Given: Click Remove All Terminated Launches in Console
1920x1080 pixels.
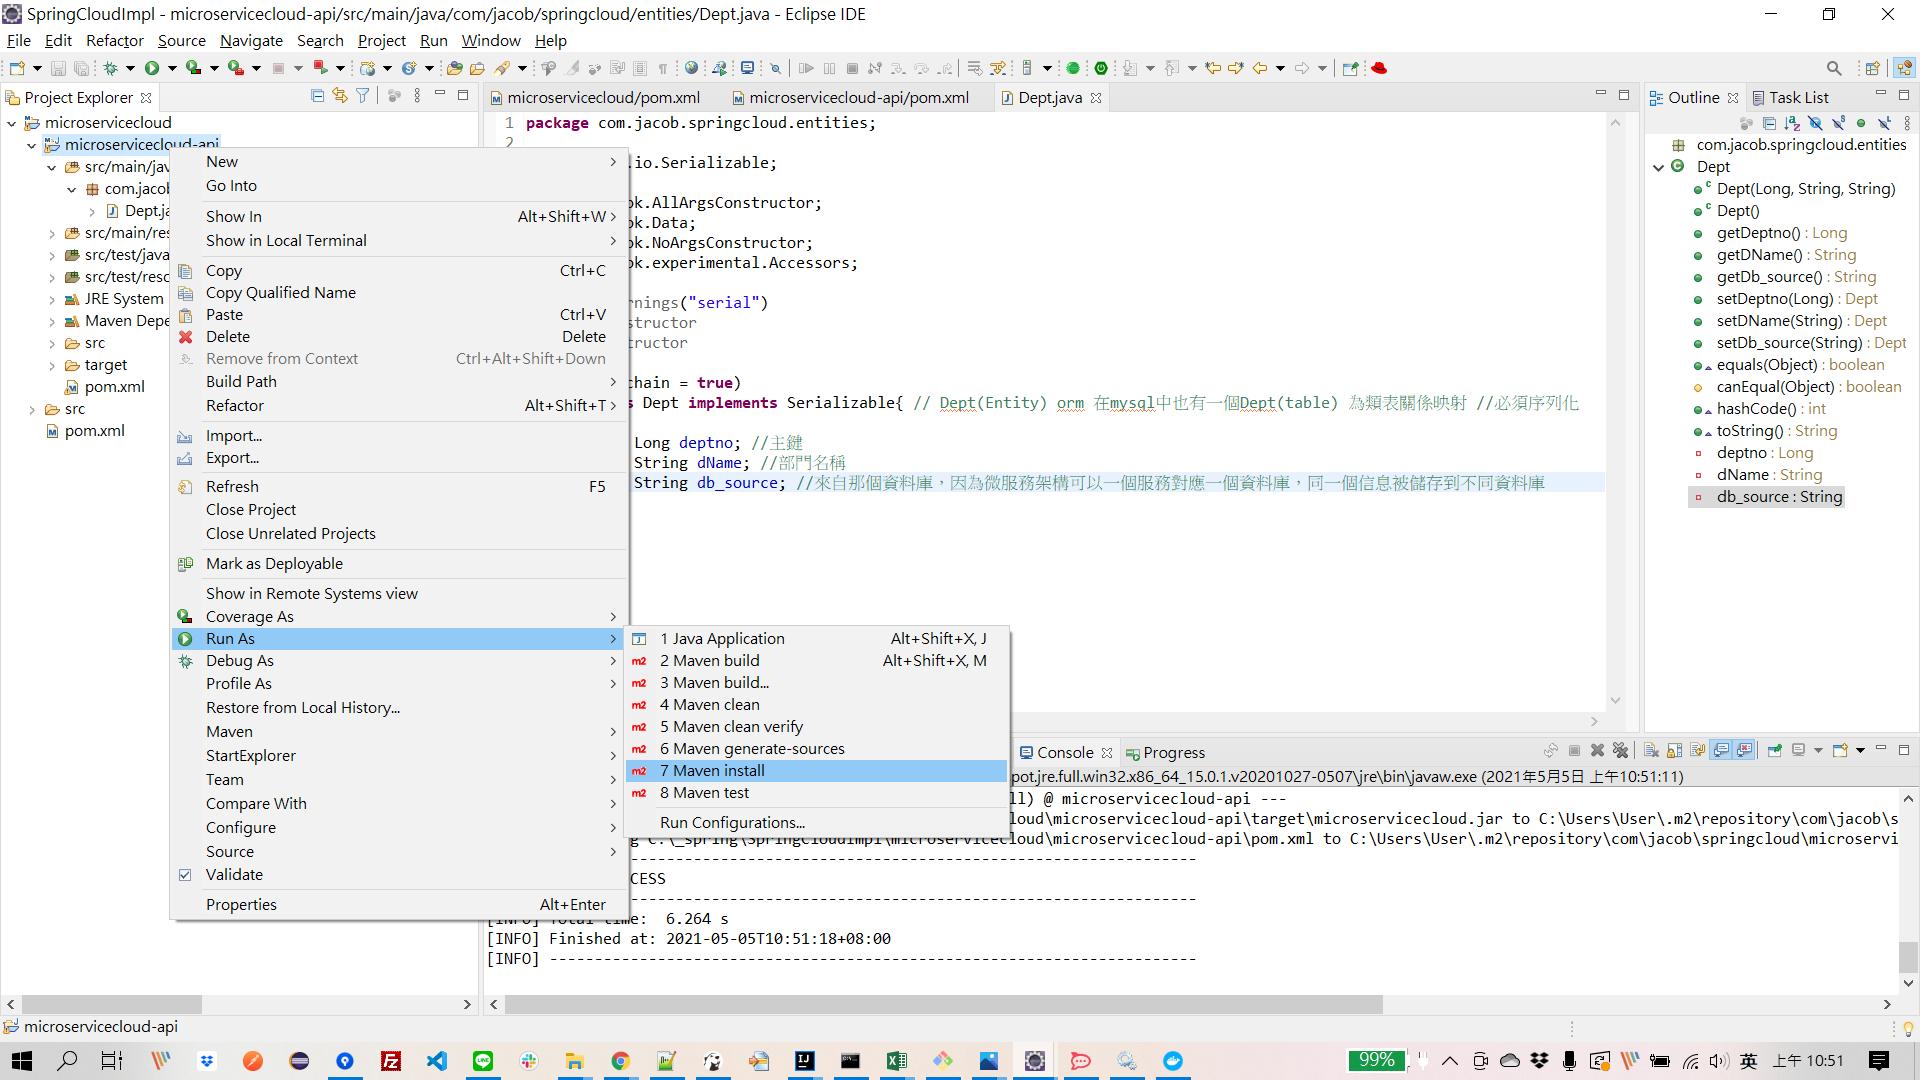Looking at the screenshot, I should [x=1621, y=751].
